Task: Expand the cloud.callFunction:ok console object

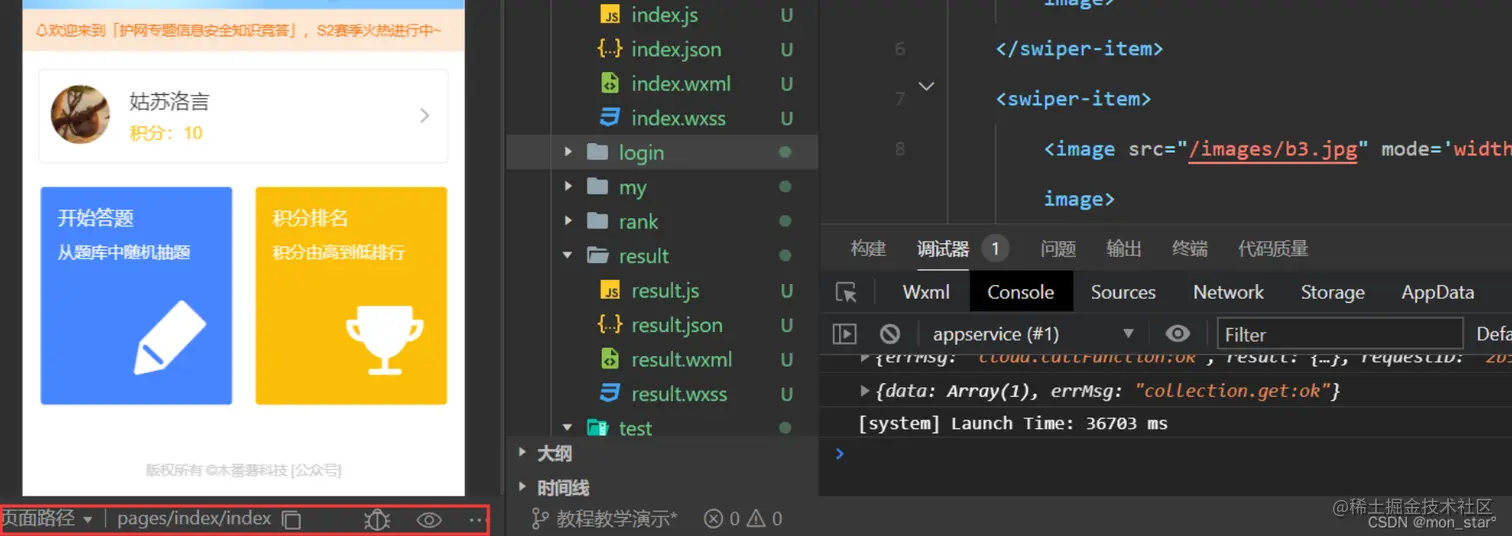Action: 866,358
